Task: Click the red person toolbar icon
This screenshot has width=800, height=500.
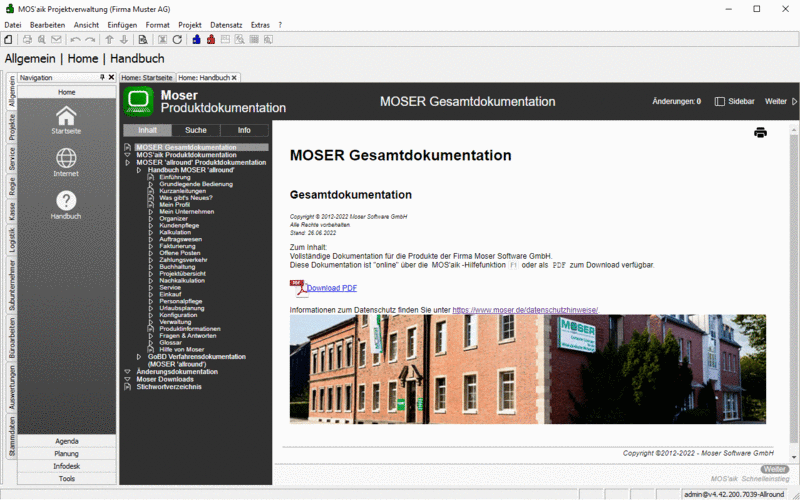Action: 211,39
